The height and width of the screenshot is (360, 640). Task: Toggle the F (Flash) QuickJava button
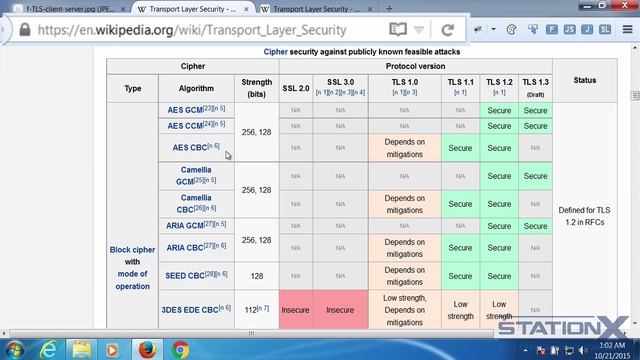click(552, 29)
